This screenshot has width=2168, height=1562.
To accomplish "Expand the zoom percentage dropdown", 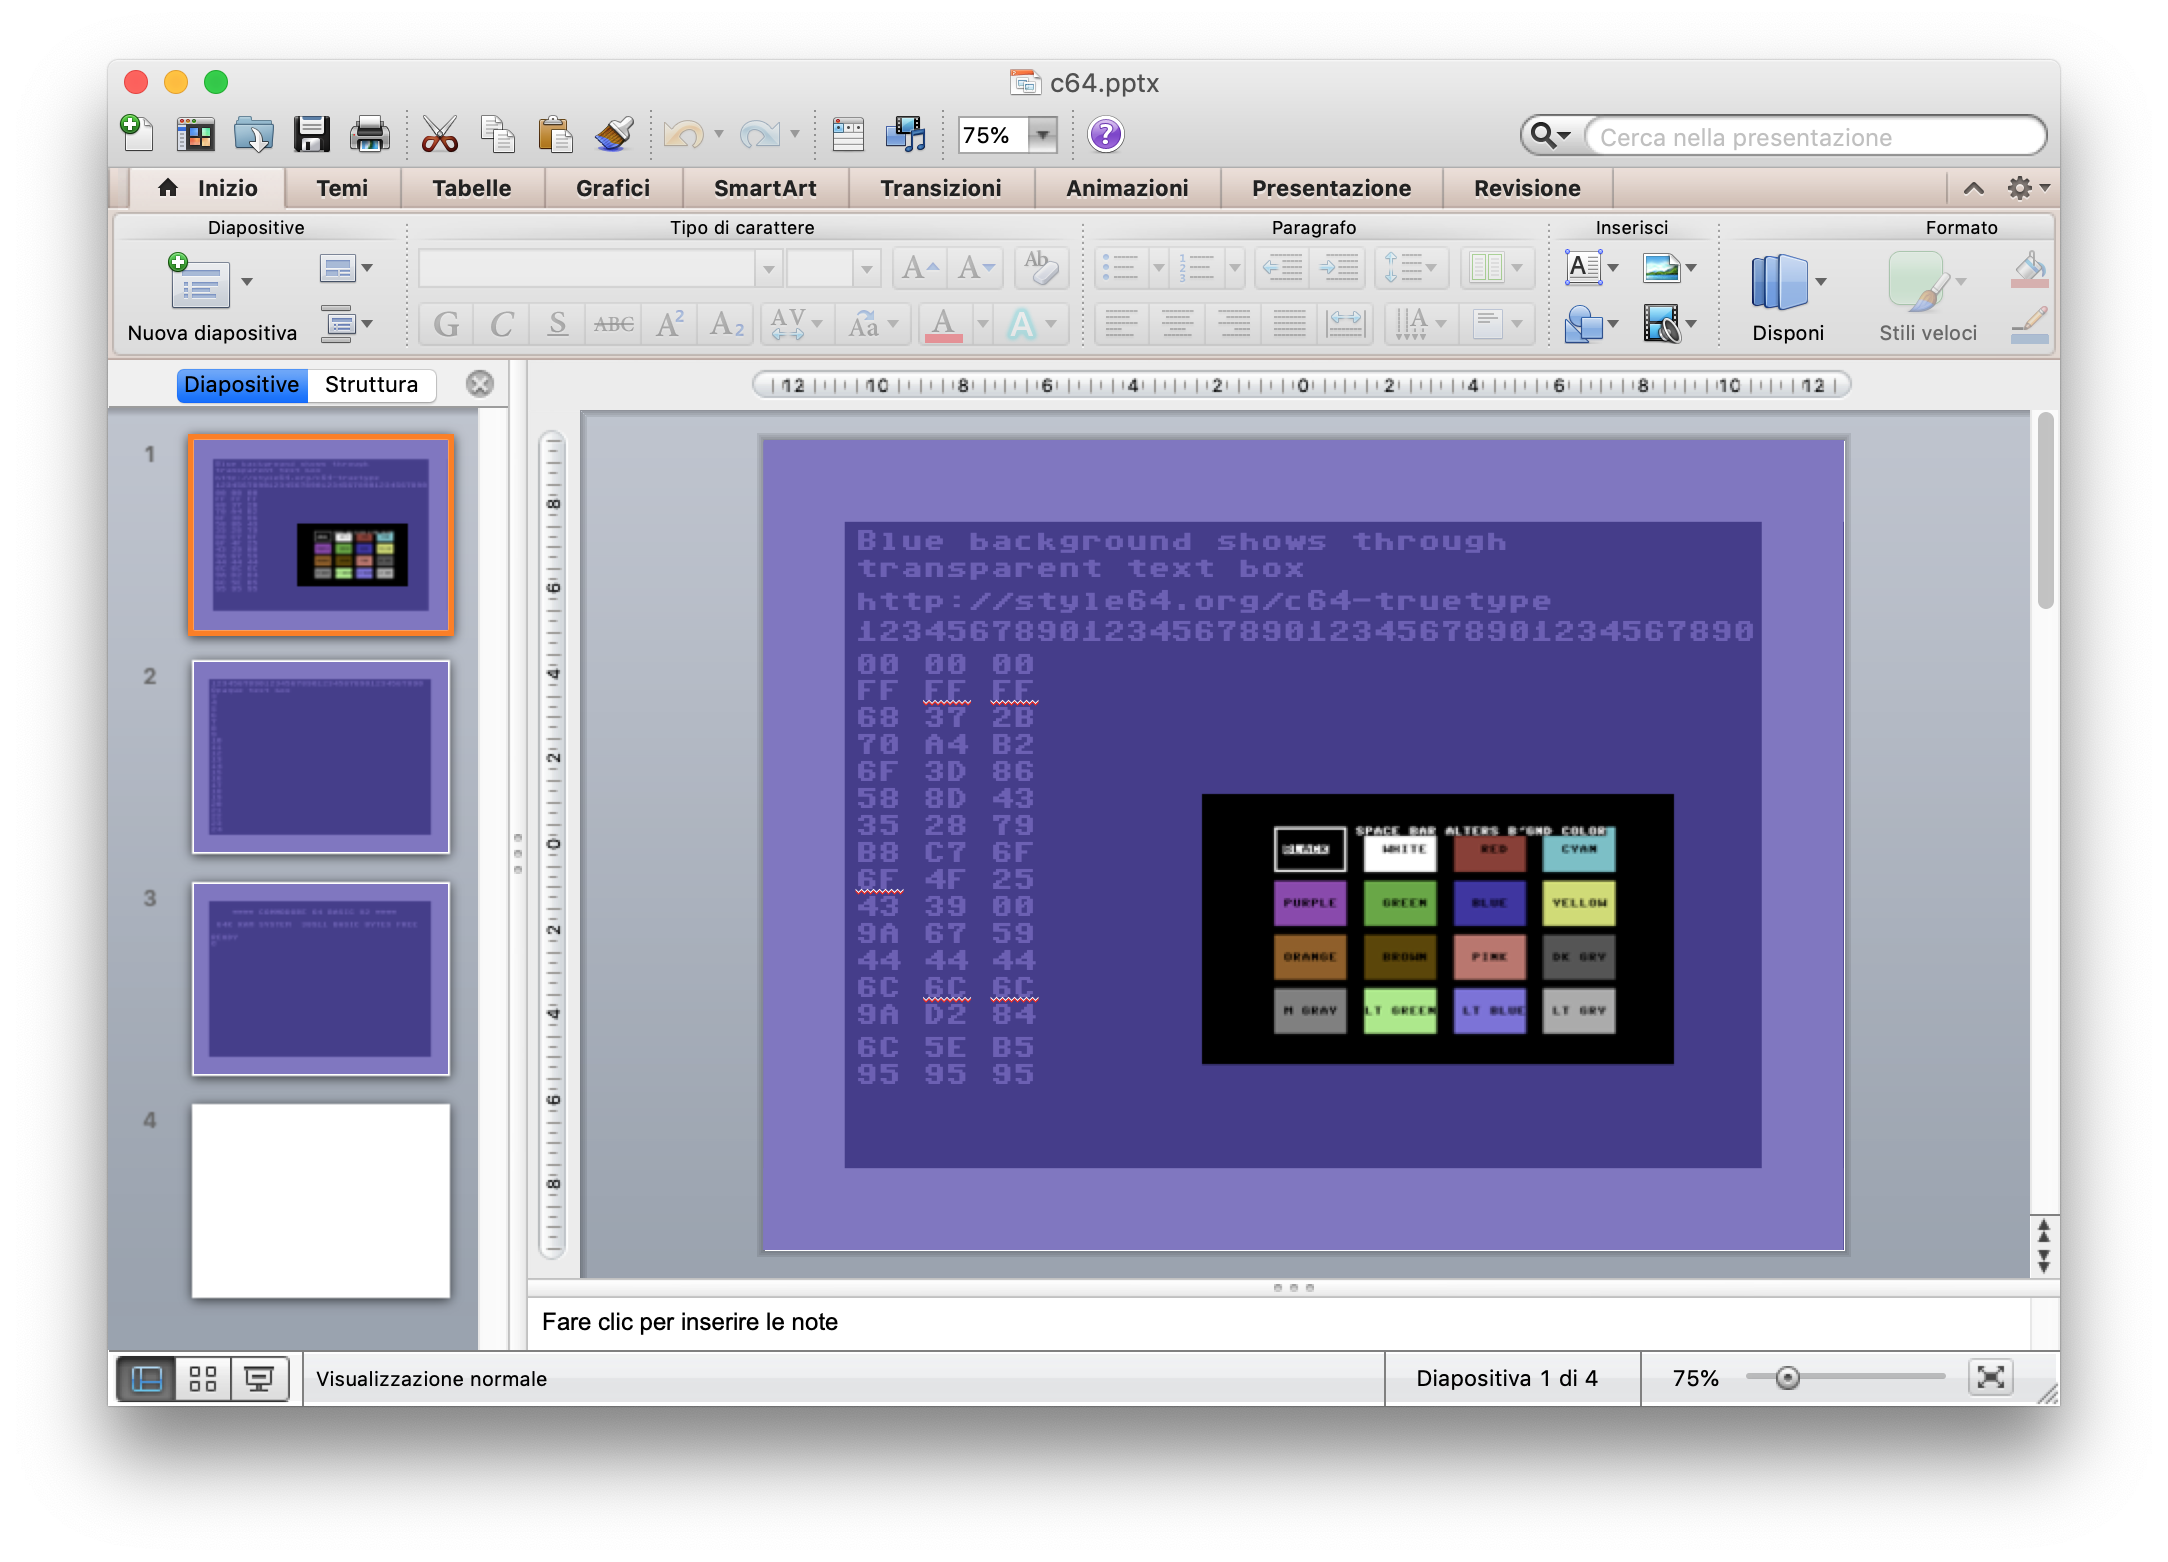I will pyautogui.click(x=1043, y=134).
